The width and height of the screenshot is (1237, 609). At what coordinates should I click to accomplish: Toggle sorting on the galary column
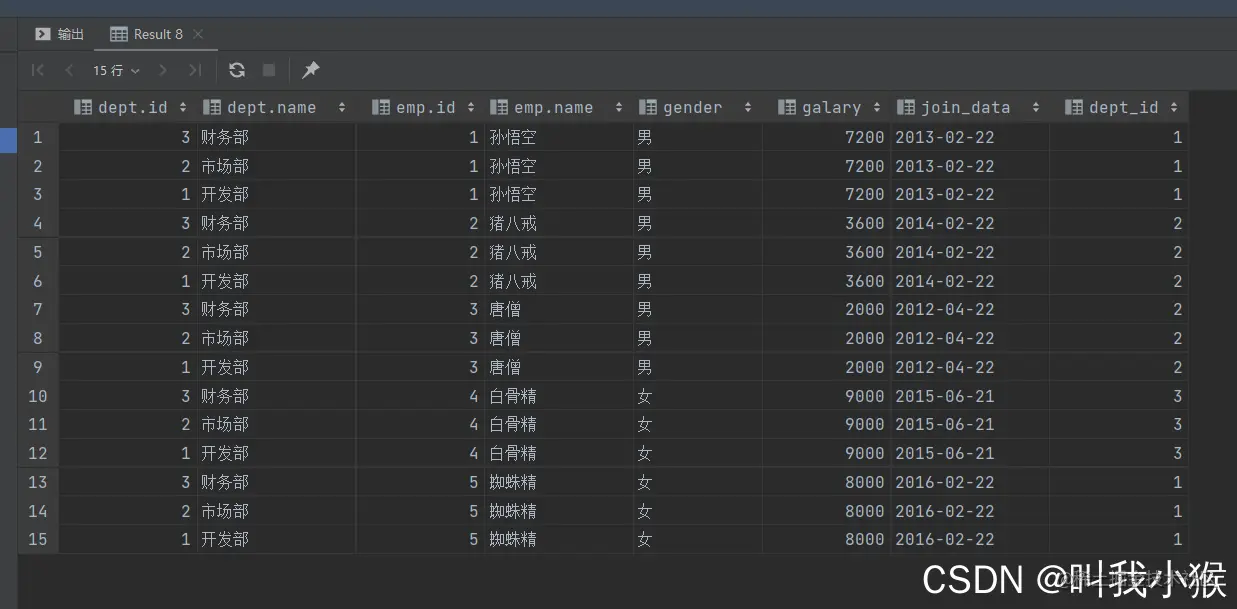[x=878, y=107]
